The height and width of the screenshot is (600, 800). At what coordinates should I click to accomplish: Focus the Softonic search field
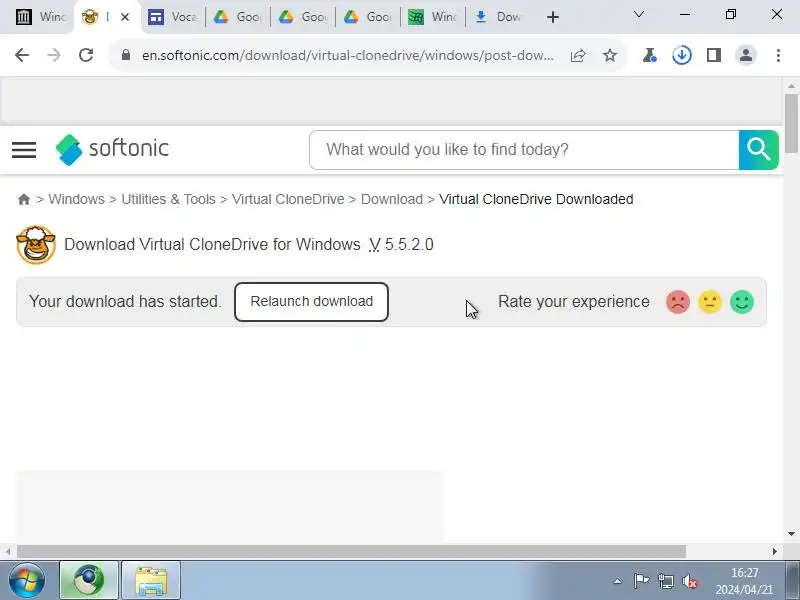tap(524, 149)
